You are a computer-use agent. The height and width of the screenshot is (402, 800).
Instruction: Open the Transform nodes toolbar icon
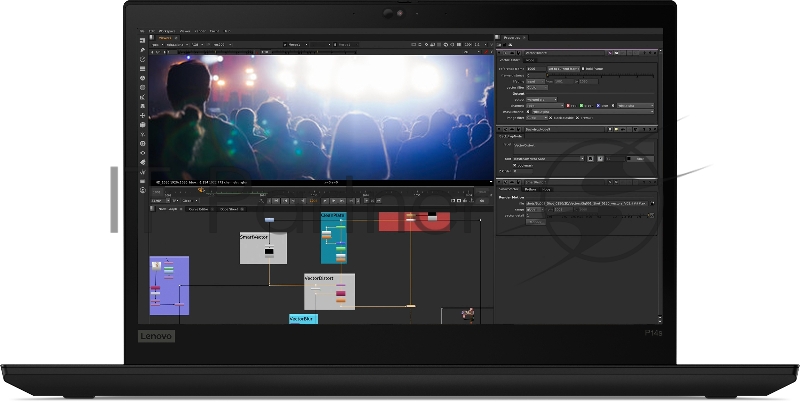(143, 115)
